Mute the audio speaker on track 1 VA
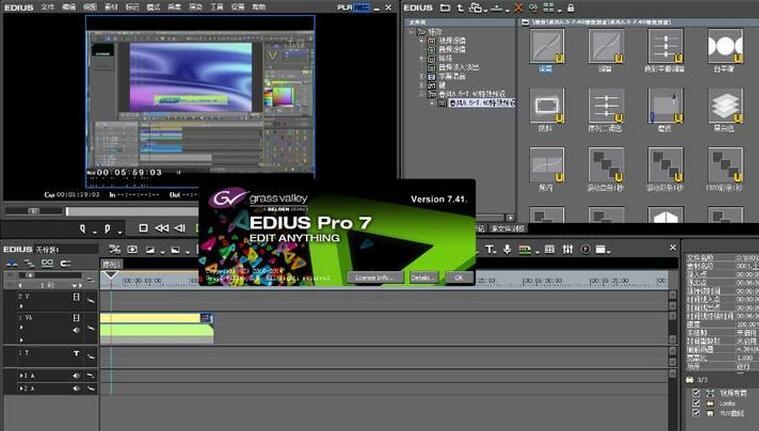Viewport: 759px width, 431px height. click(76, 330)
